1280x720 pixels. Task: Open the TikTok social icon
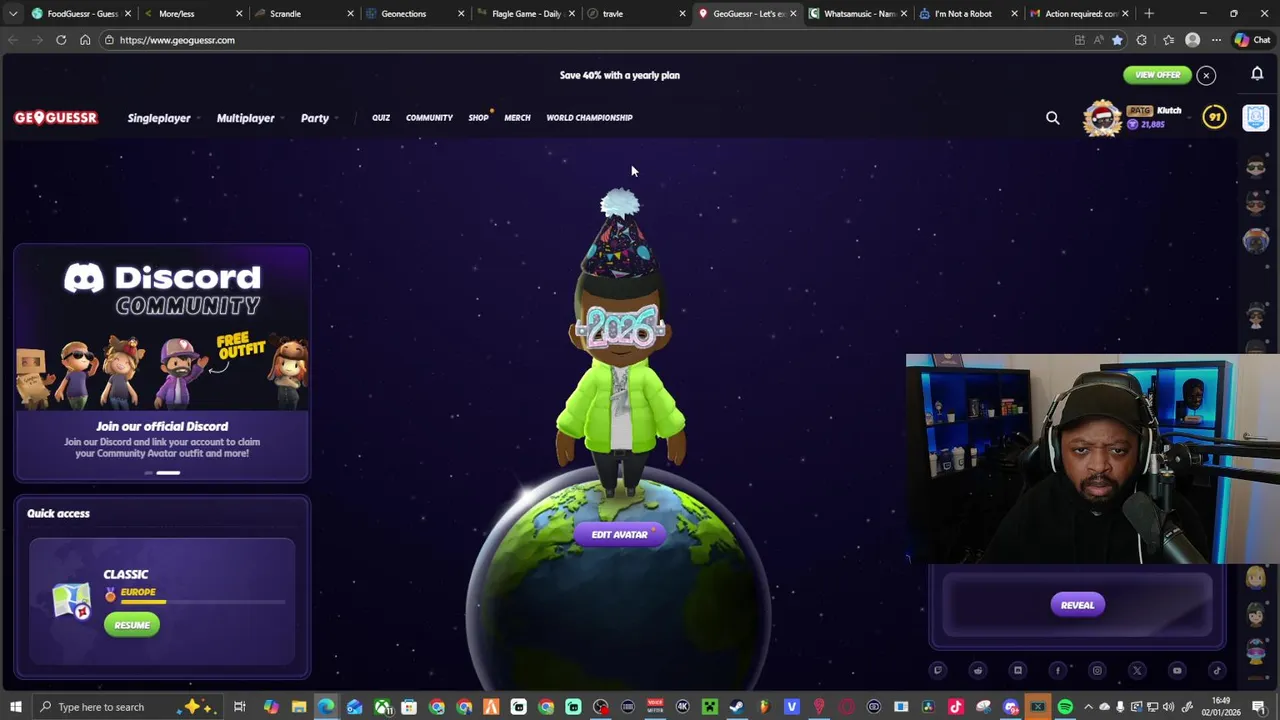pyautogui.click(x=1217, y=671)
